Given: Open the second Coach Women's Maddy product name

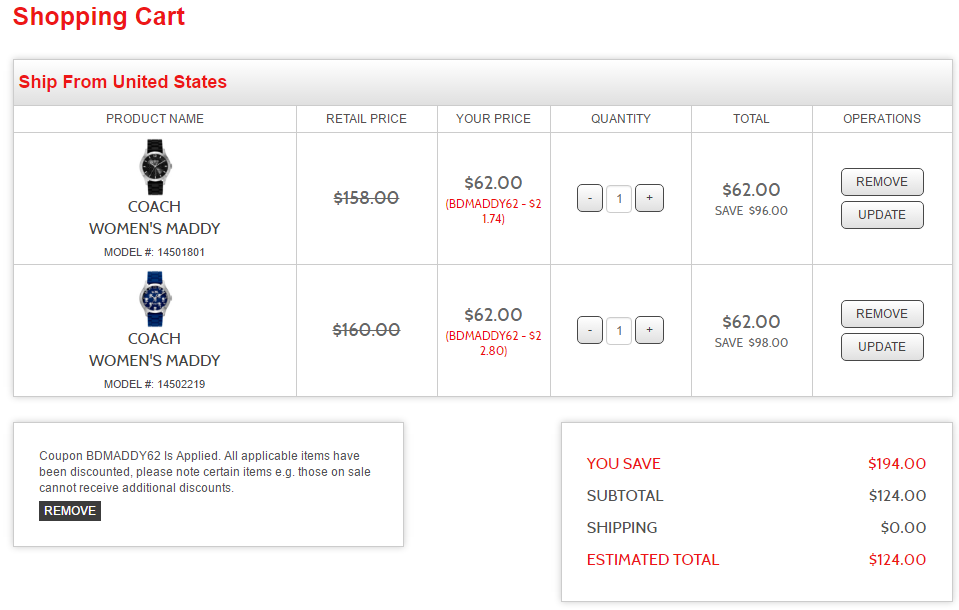Looking at the screenshot, I should [154, 350].
